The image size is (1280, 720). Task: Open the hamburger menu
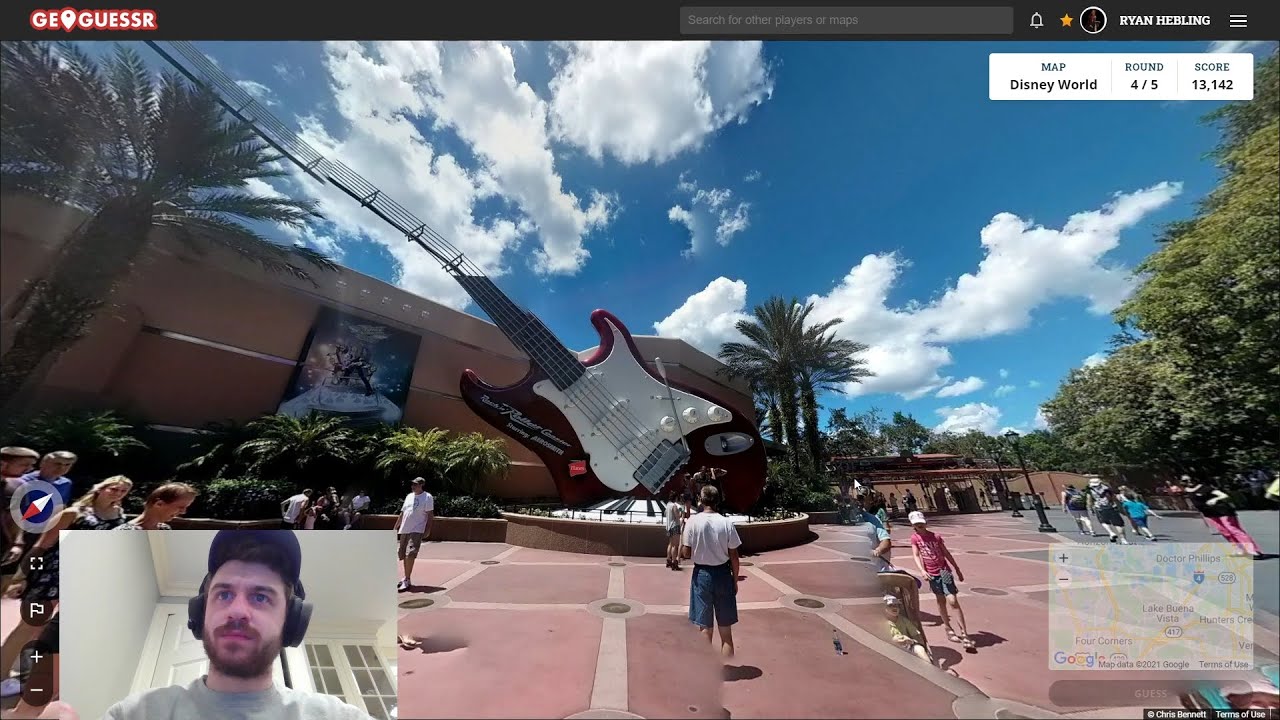pyautogui.click(x=1238, y=20)
